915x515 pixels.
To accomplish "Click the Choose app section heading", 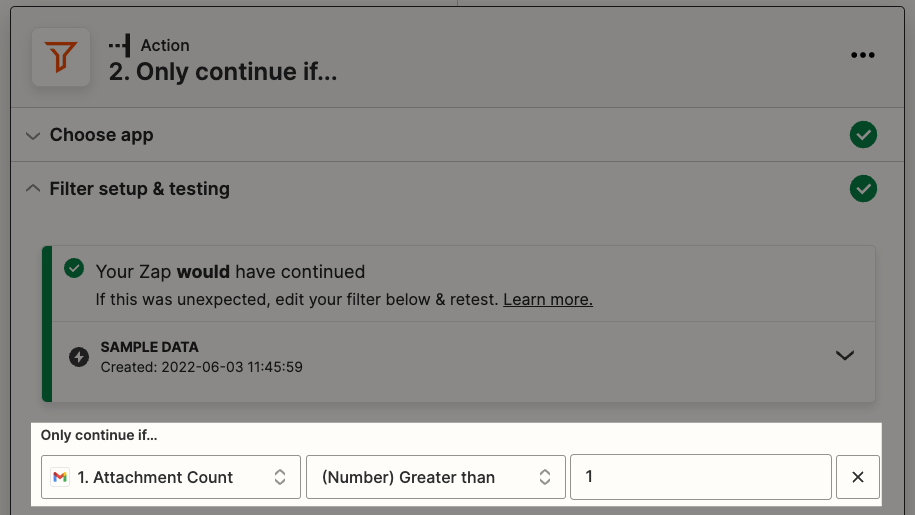I will click(x=102, y=135).
